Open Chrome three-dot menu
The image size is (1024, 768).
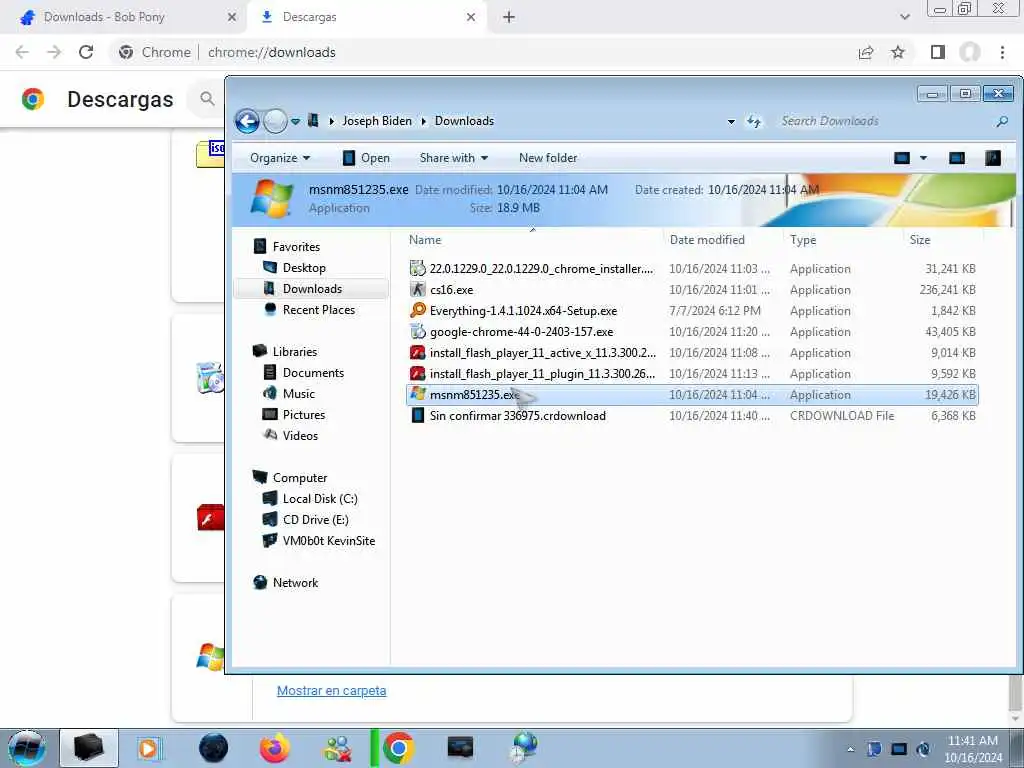point(1002,52)
